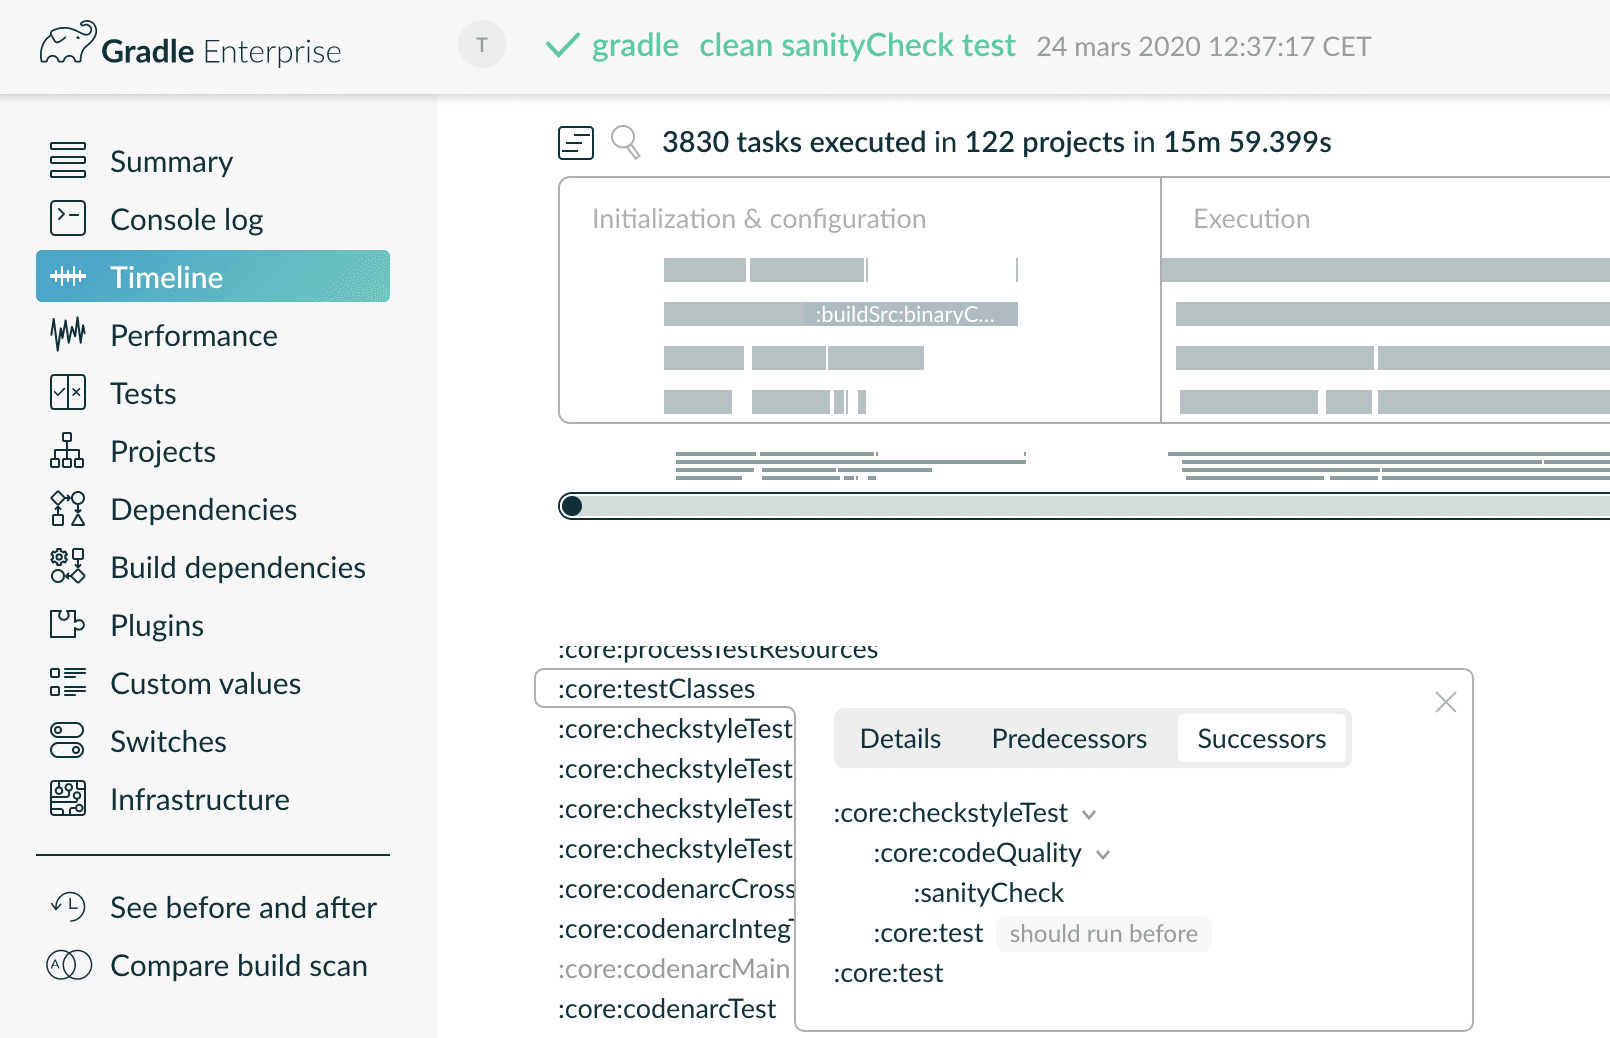Screen dimensions: 1610x1038
Task: Collapse the :core:codeQuality successor node
Action: tap(1103, 854)
